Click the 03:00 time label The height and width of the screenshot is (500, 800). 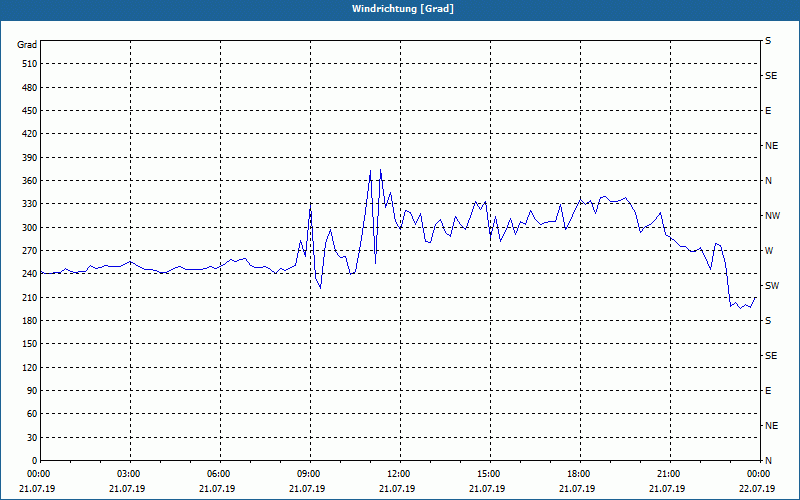click(130, 474)
